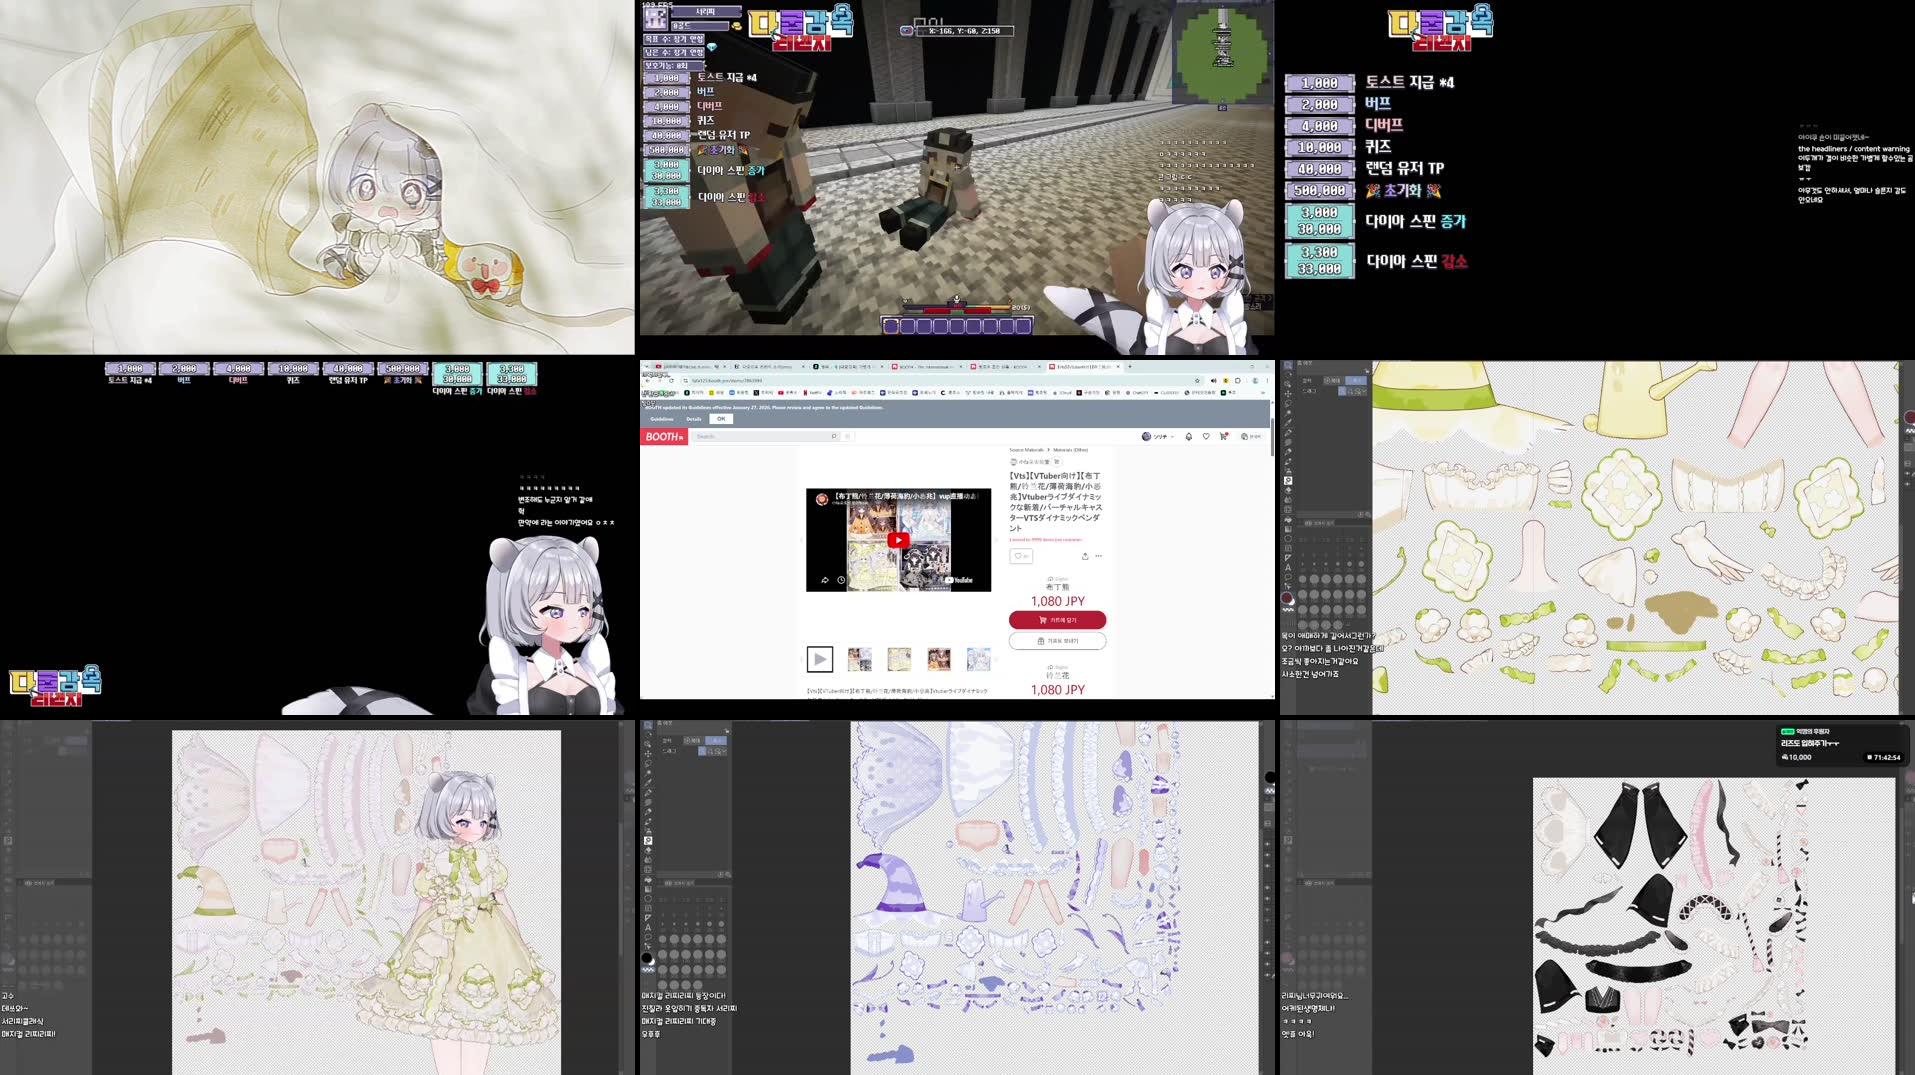
Task: Open the wishlist heart icon in BOOTH header
Action: click(1206, 436)
